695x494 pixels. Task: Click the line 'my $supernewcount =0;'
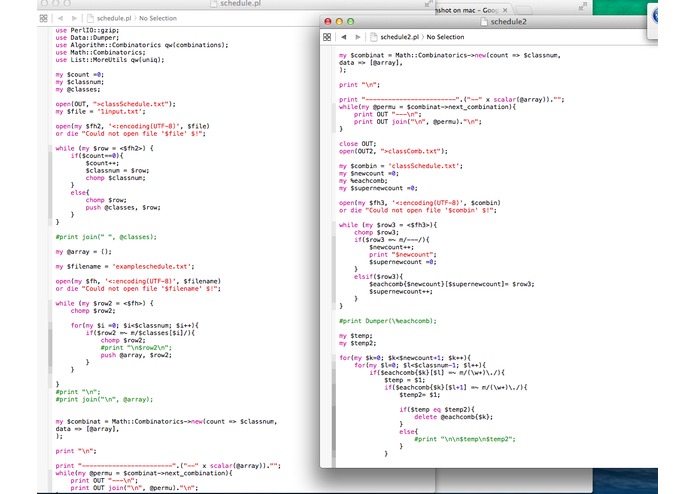(x=379, y=188)
